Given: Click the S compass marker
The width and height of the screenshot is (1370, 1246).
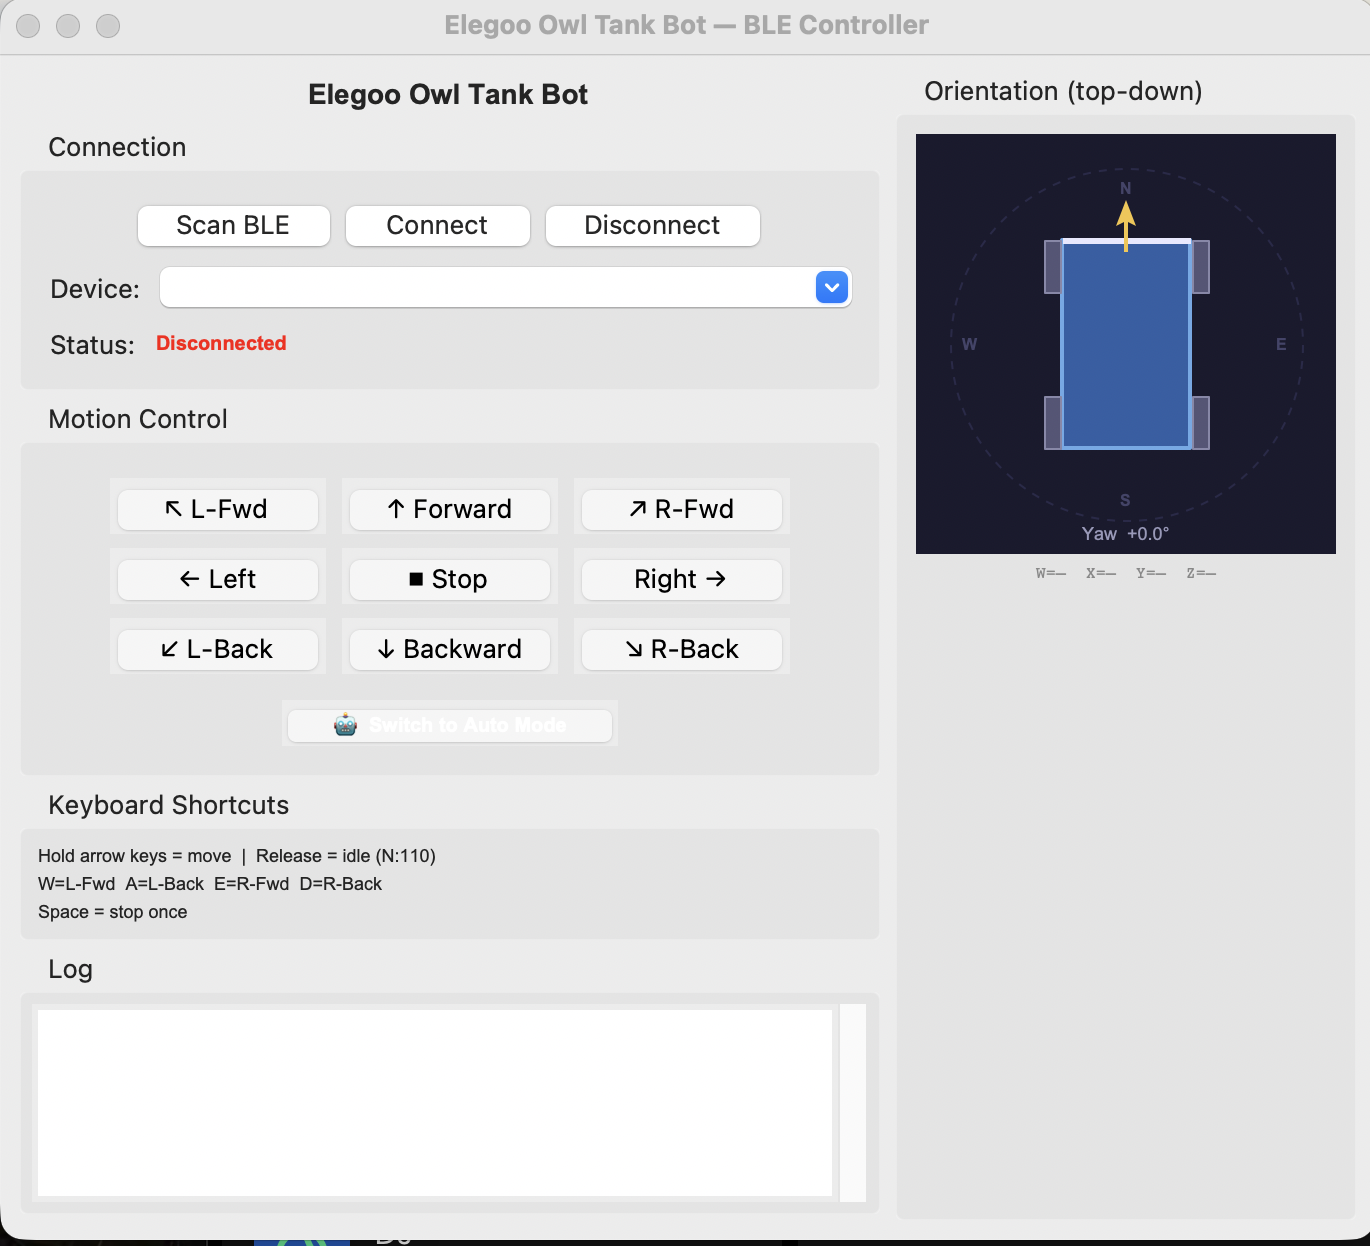Looking at the screenshot, I should (x=1125, y=500).
